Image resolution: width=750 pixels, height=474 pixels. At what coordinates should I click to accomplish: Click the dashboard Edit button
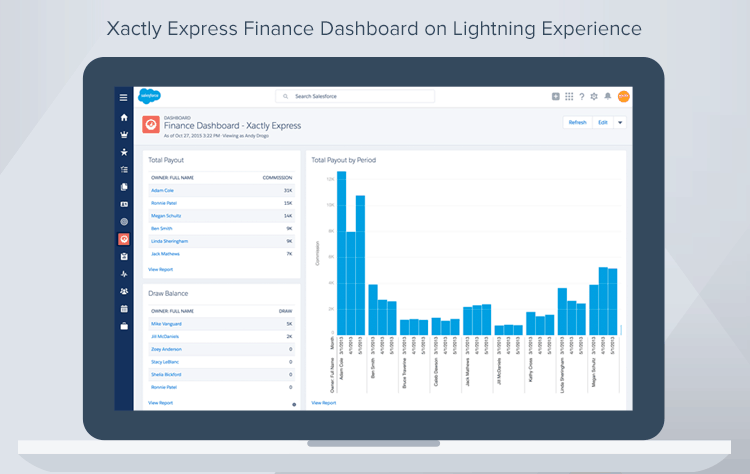[x=602, y=122]
